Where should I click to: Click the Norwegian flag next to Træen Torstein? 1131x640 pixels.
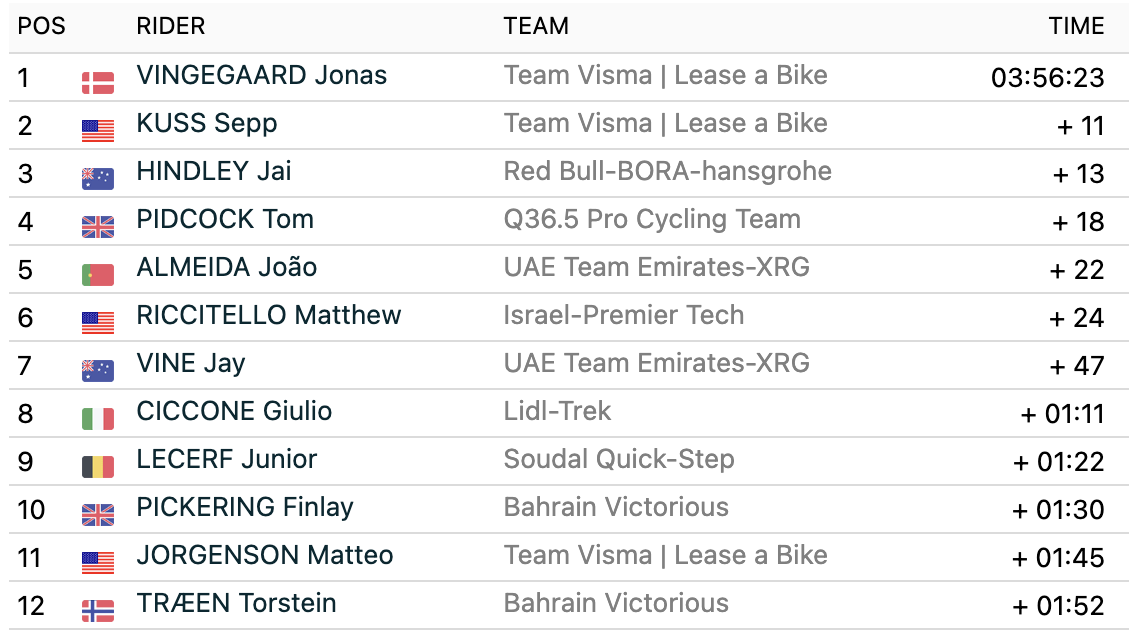point(97,610)
